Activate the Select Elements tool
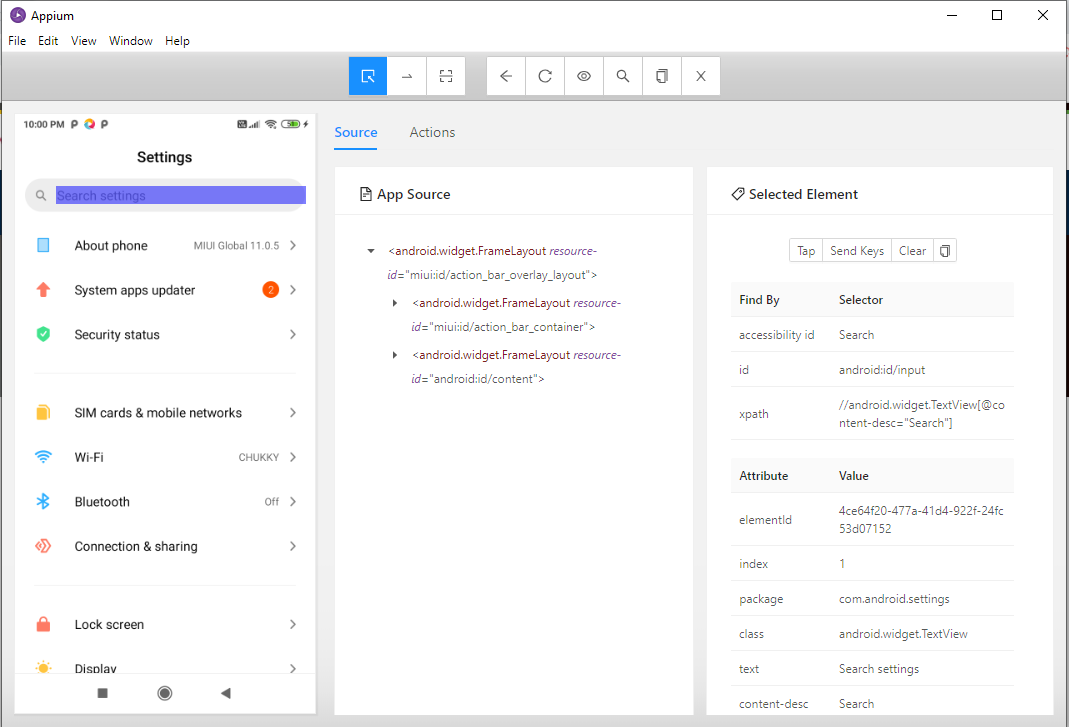Image resolution: width=1069 pixels, height=727 pixels. tap(368, 76)
